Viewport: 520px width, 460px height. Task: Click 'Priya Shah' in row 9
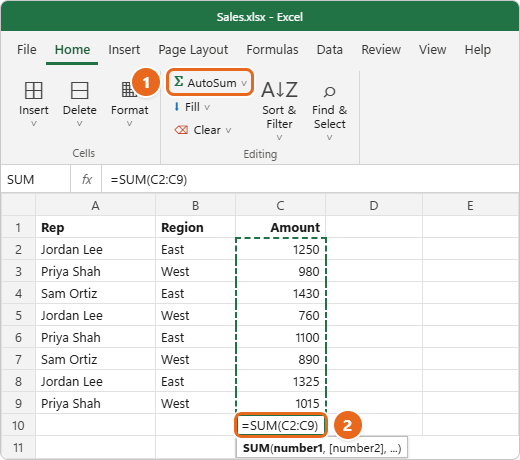tap(95, 403)
